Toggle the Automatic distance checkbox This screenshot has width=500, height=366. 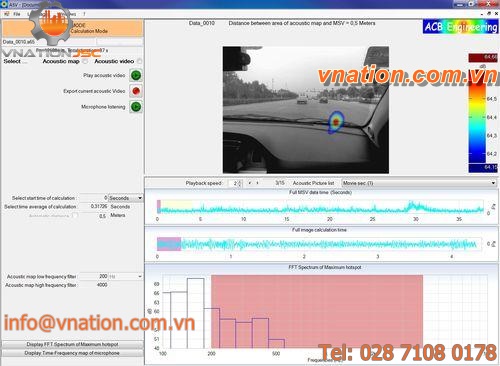[x=75, y=216]
